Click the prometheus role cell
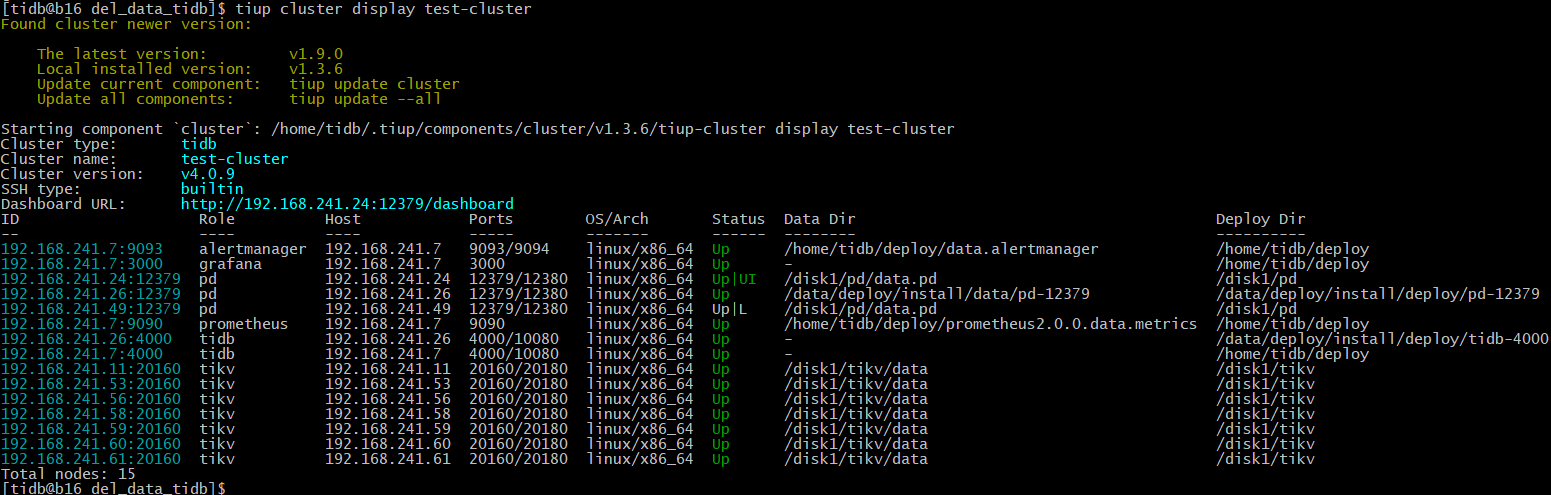1551x495 pixels. tap(244, 324)
